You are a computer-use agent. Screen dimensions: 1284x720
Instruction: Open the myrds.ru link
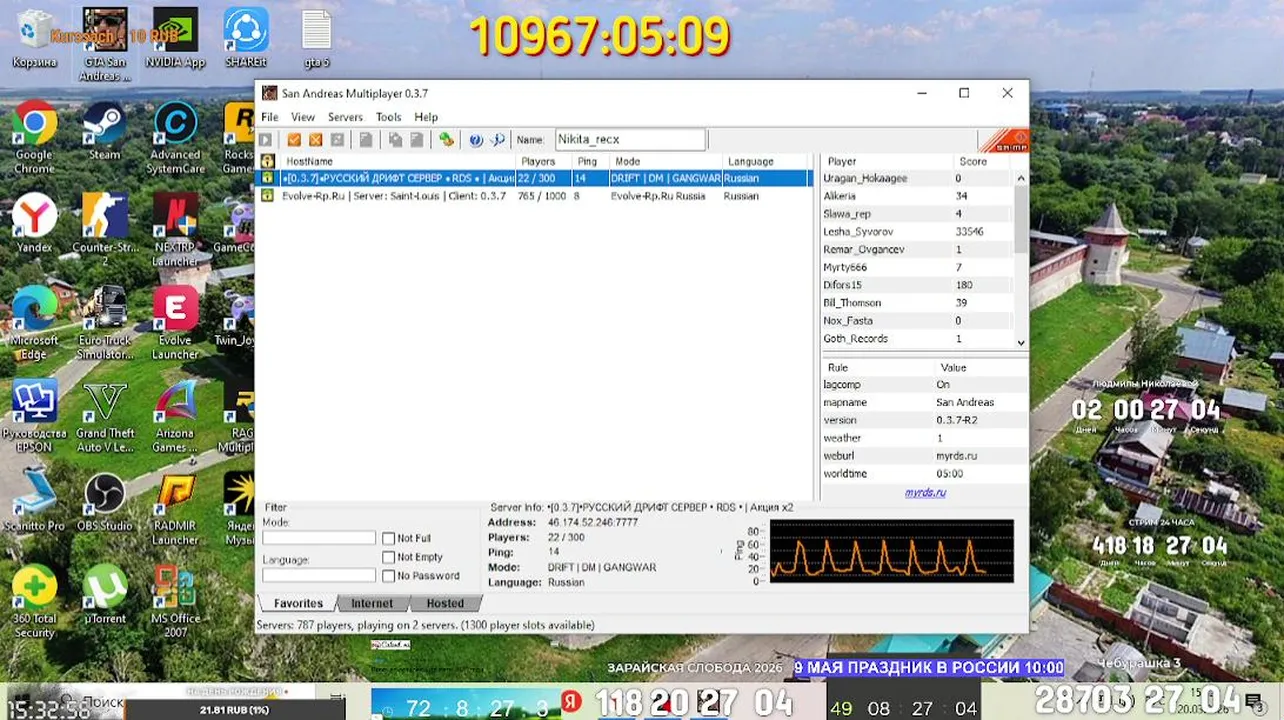[925, 492]
